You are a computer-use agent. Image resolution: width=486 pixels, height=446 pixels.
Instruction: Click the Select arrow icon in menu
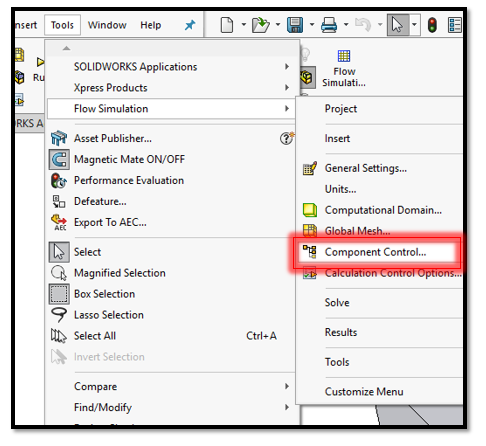[59, 252]
